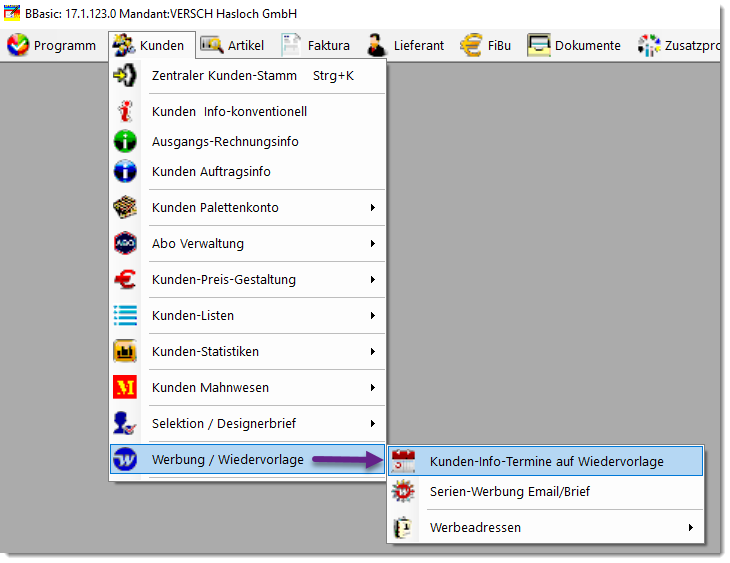The height and width of the screenshot is (563, 730).
Task: Click the green info icon for Ausgangs-Rechnungsinfo
Action: [125, 141]
